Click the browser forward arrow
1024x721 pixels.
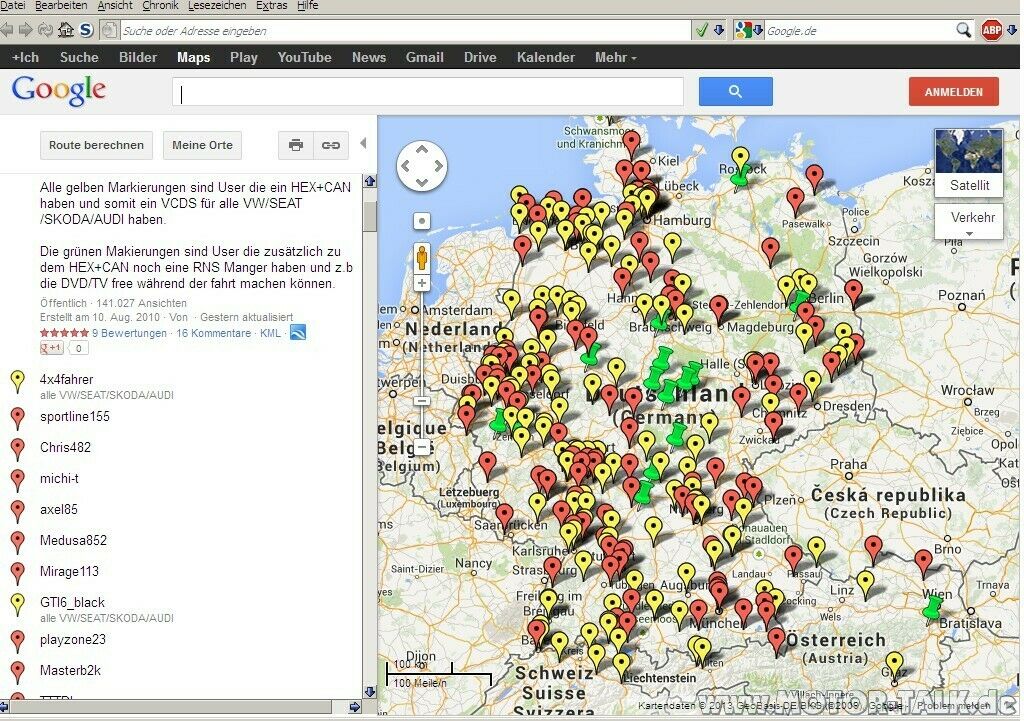point(26,30)
